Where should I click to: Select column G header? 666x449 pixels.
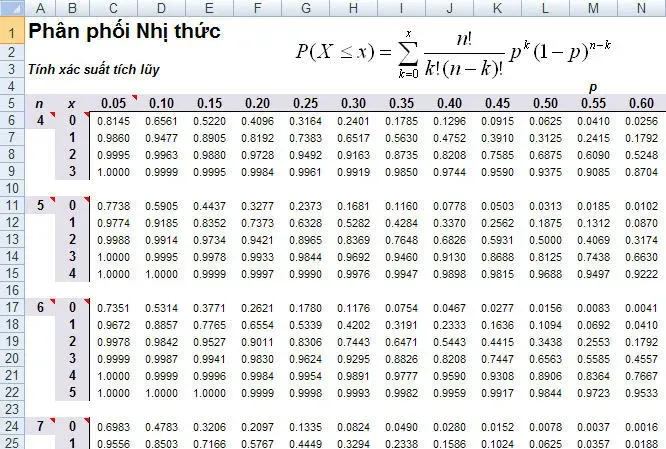pos(304,8)
